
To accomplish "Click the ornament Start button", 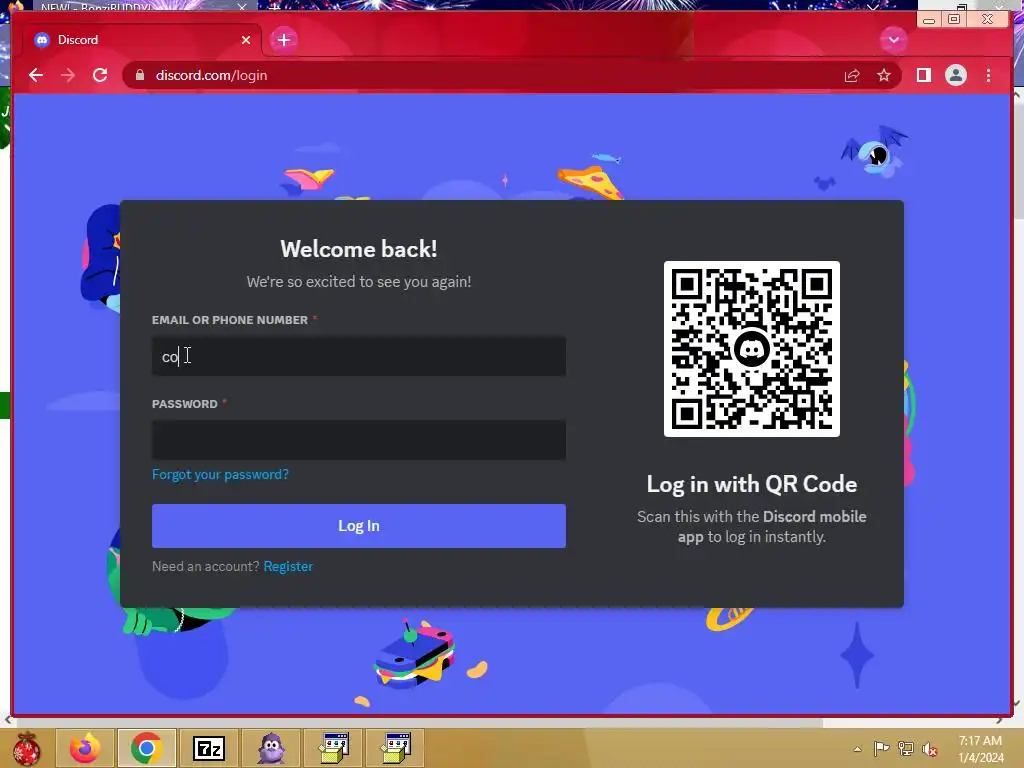I will (26, 748).
